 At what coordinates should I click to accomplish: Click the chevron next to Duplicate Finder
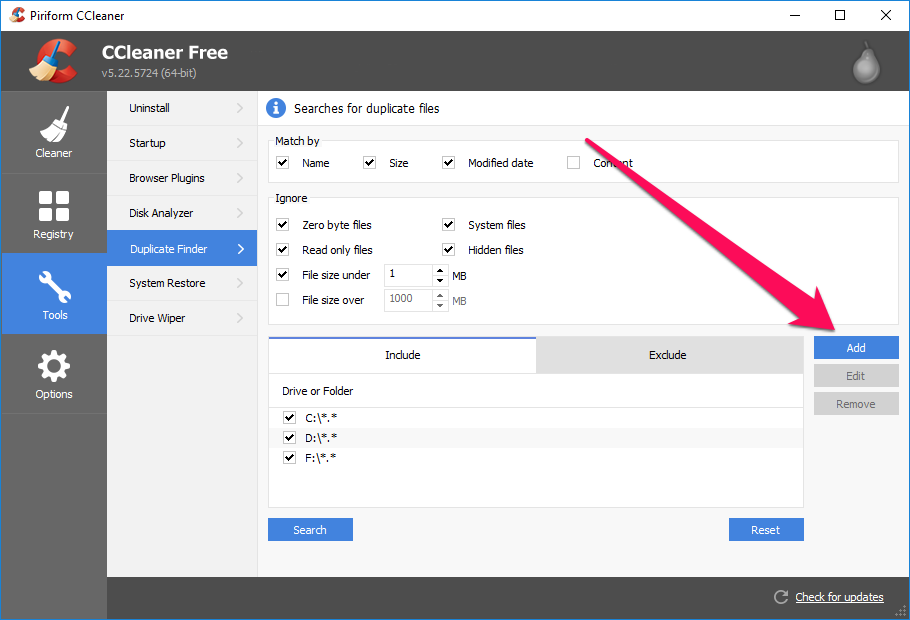241,248
